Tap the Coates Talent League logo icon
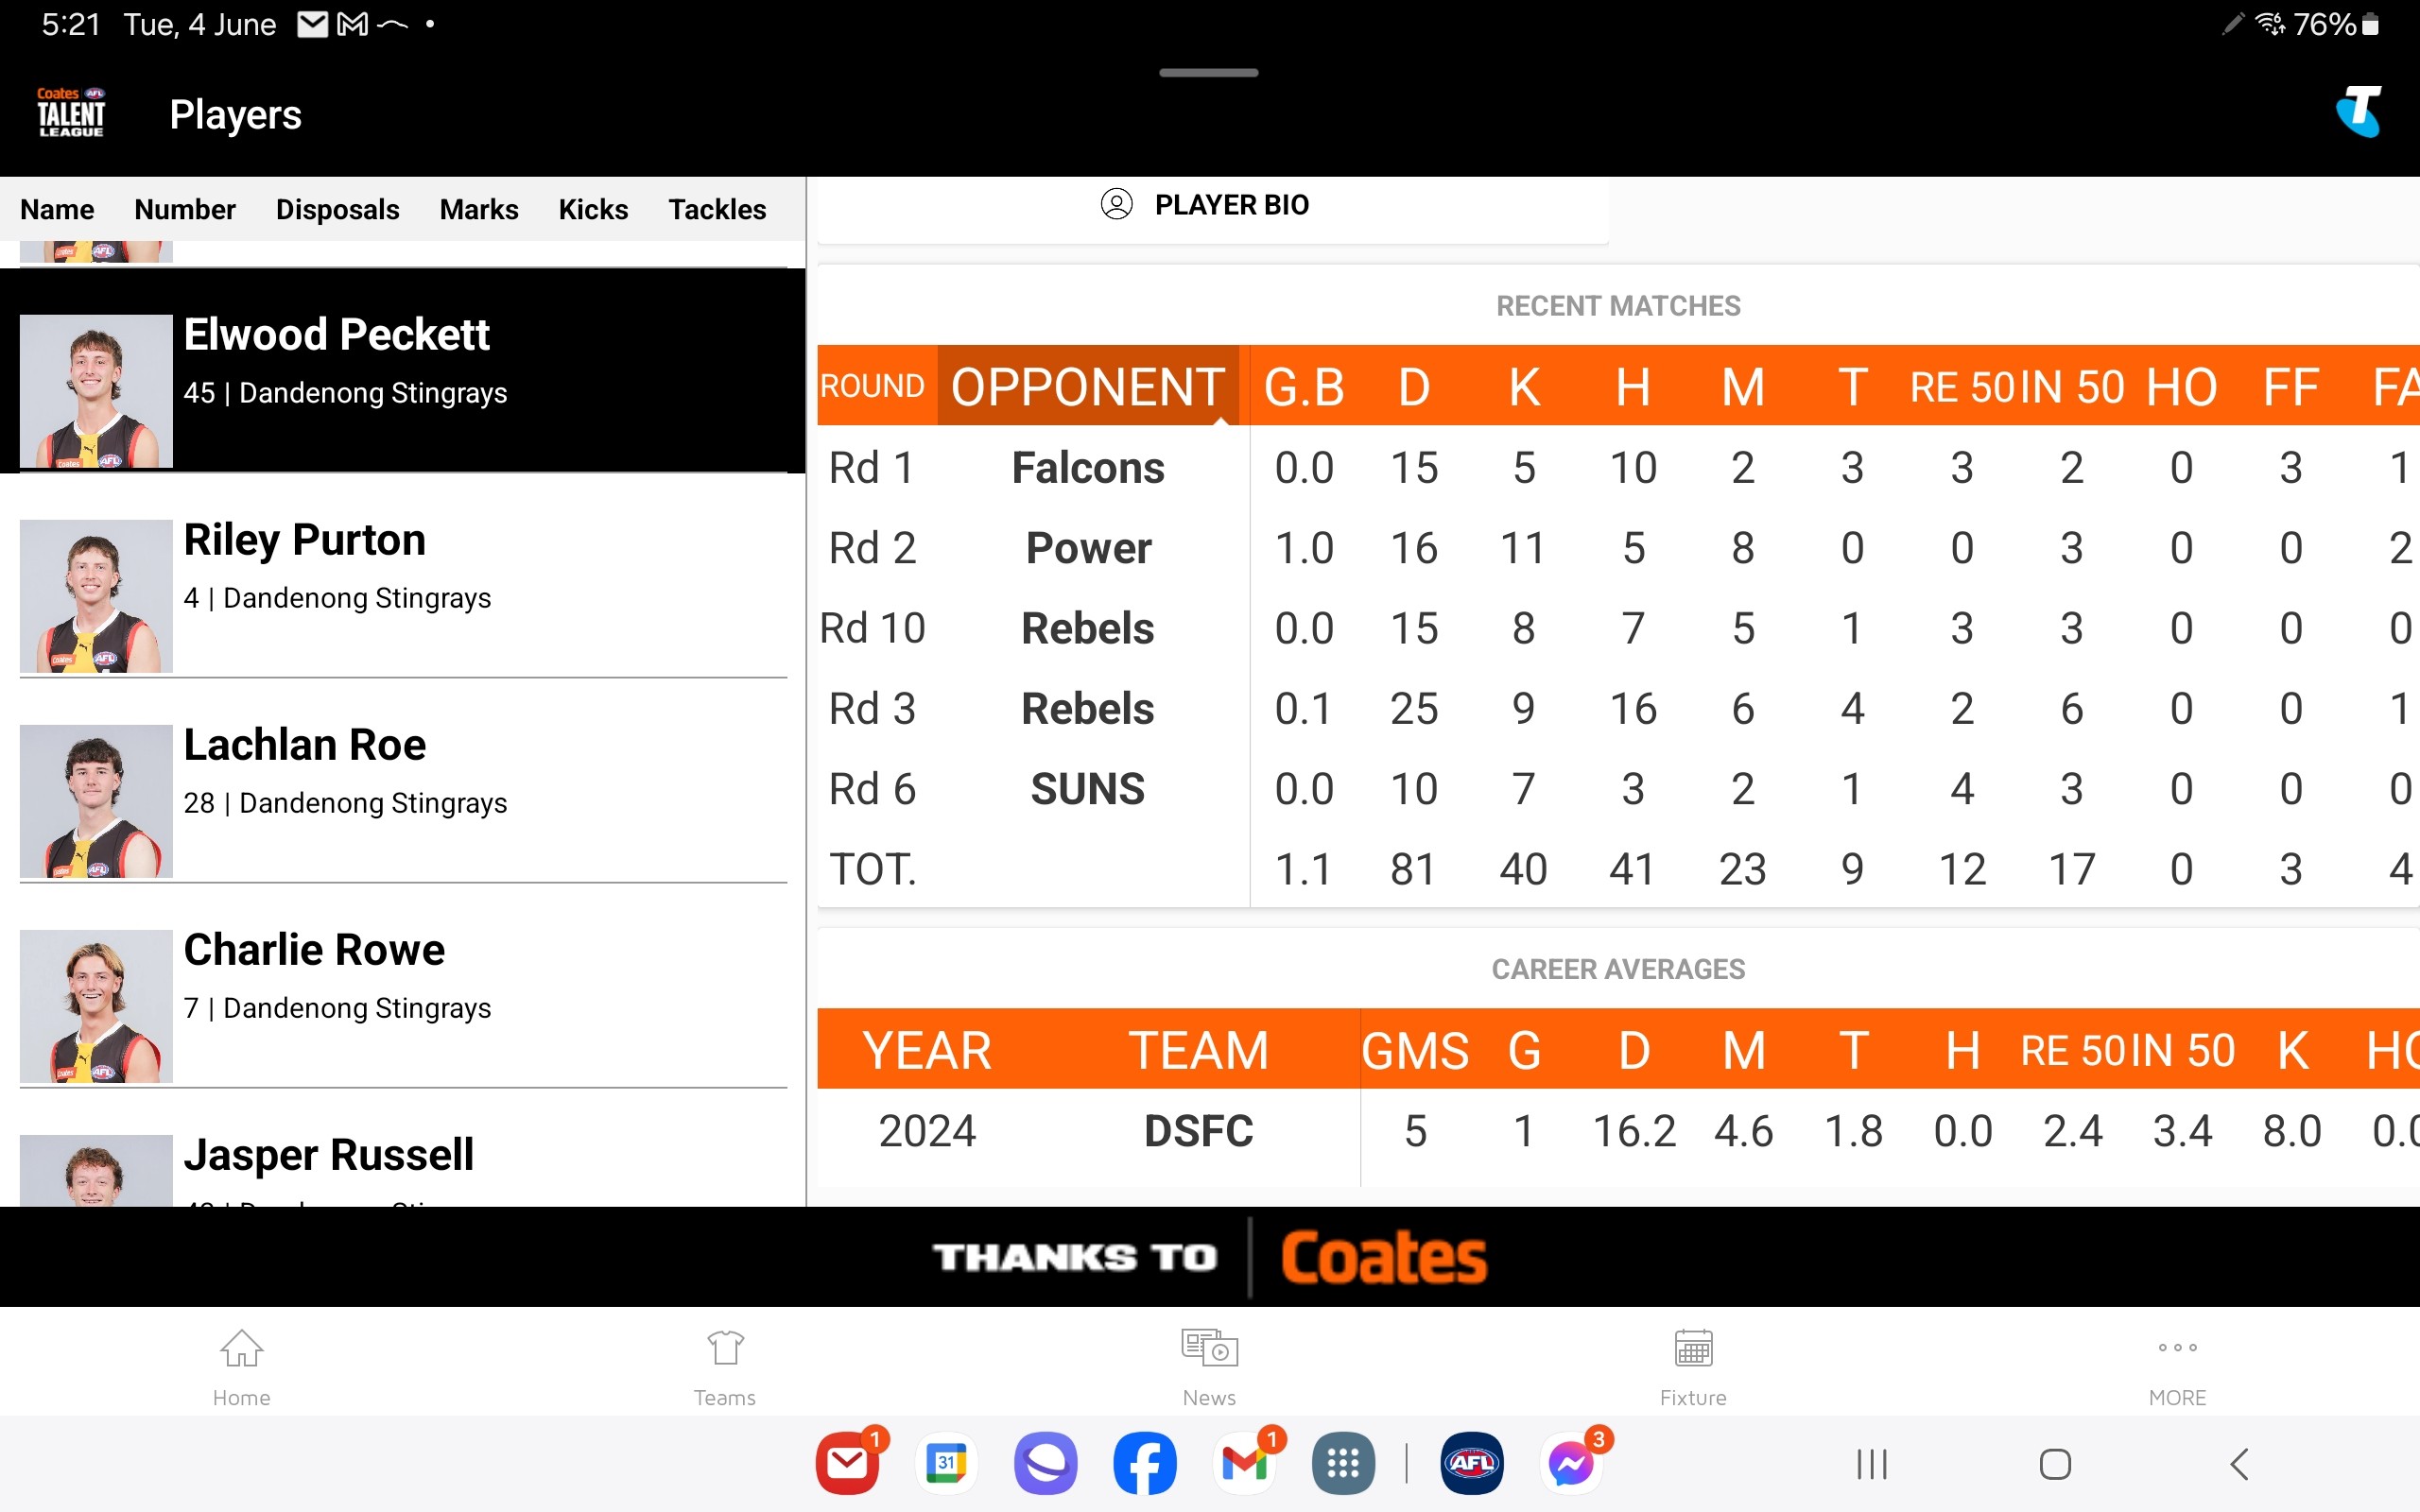Viewport: 2420px width, 1512px height. (70, 115)
